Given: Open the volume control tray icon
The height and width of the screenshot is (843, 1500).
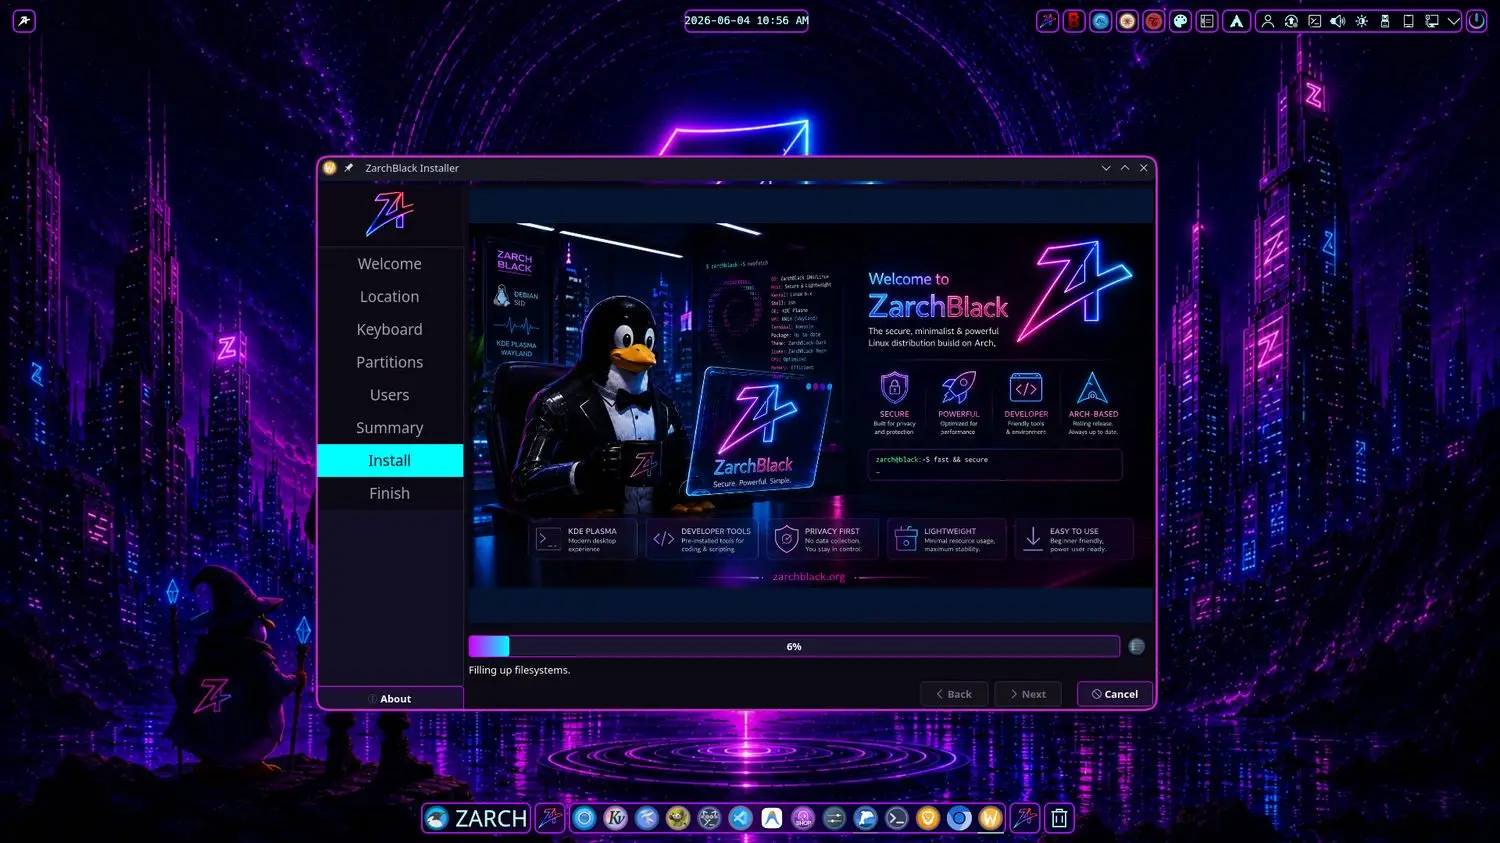Looking at the screenshot, I should (1338, 21).
